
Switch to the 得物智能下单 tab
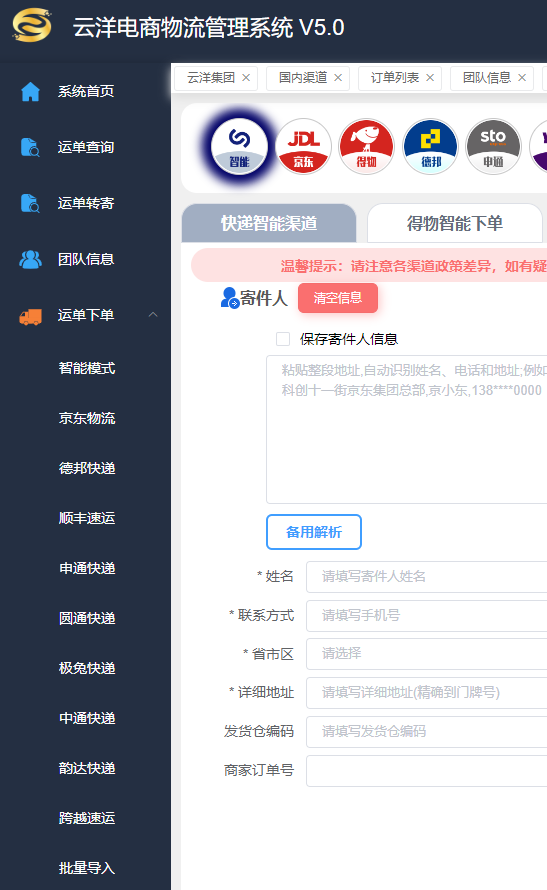455,223
